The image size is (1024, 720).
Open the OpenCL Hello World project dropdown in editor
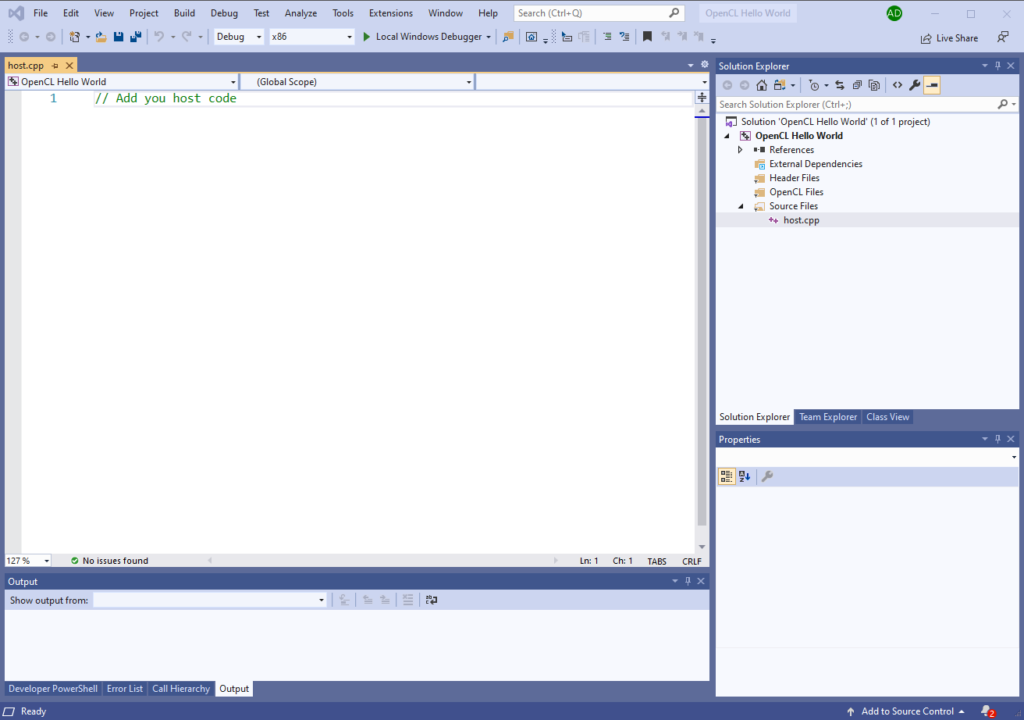click(x=122, y=82)
